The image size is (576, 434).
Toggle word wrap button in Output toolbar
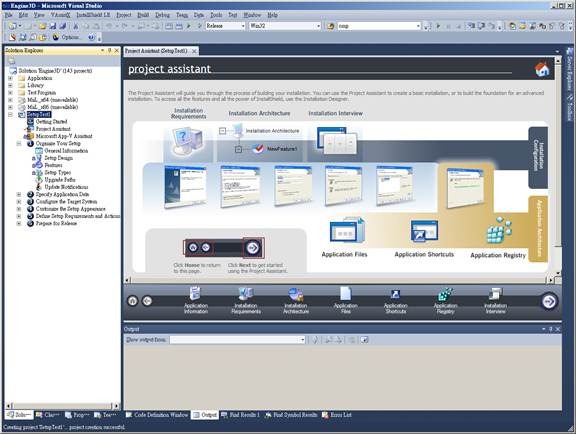364,340
